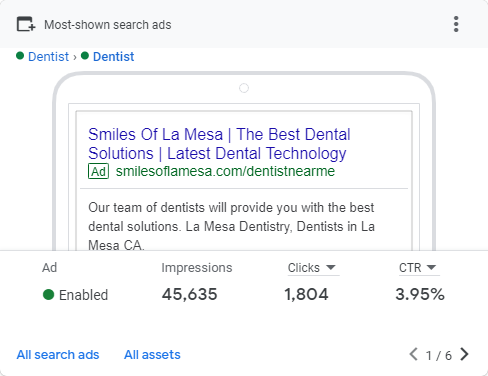This screenshot has height=376, width=488.
Task: Open the bold Dentist ad group link
Action: 113,57
